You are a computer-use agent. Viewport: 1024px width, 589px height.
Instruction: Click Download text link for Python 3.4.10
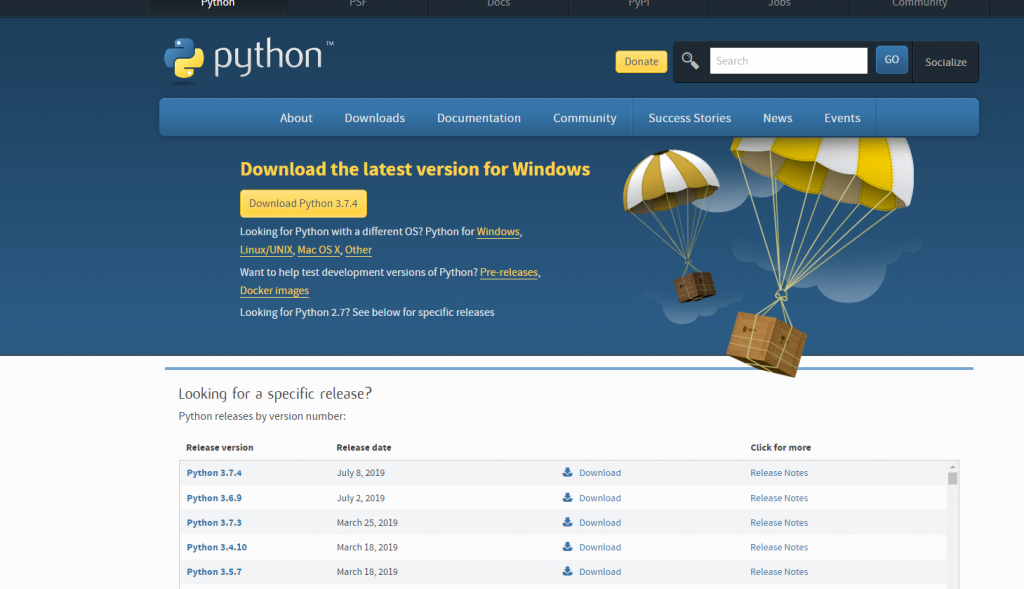tap(600, 547)
